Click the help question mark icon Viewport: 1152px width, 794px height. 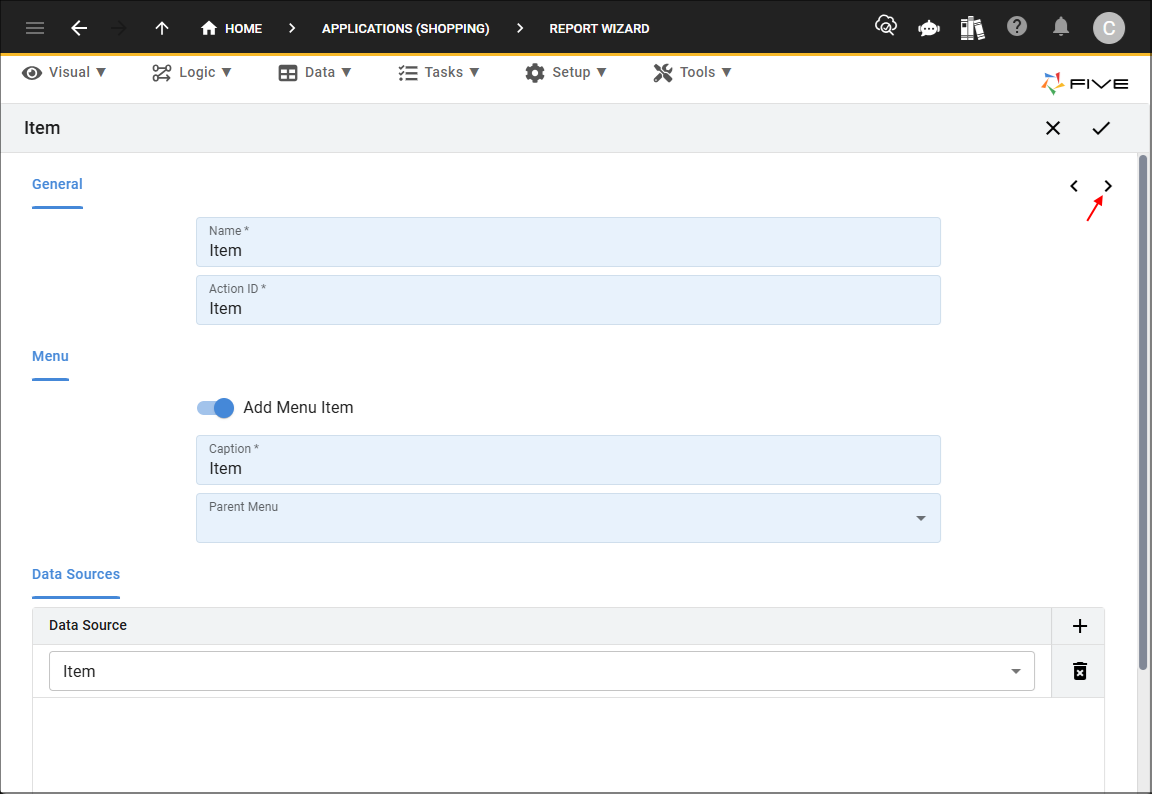point(1017,27)
